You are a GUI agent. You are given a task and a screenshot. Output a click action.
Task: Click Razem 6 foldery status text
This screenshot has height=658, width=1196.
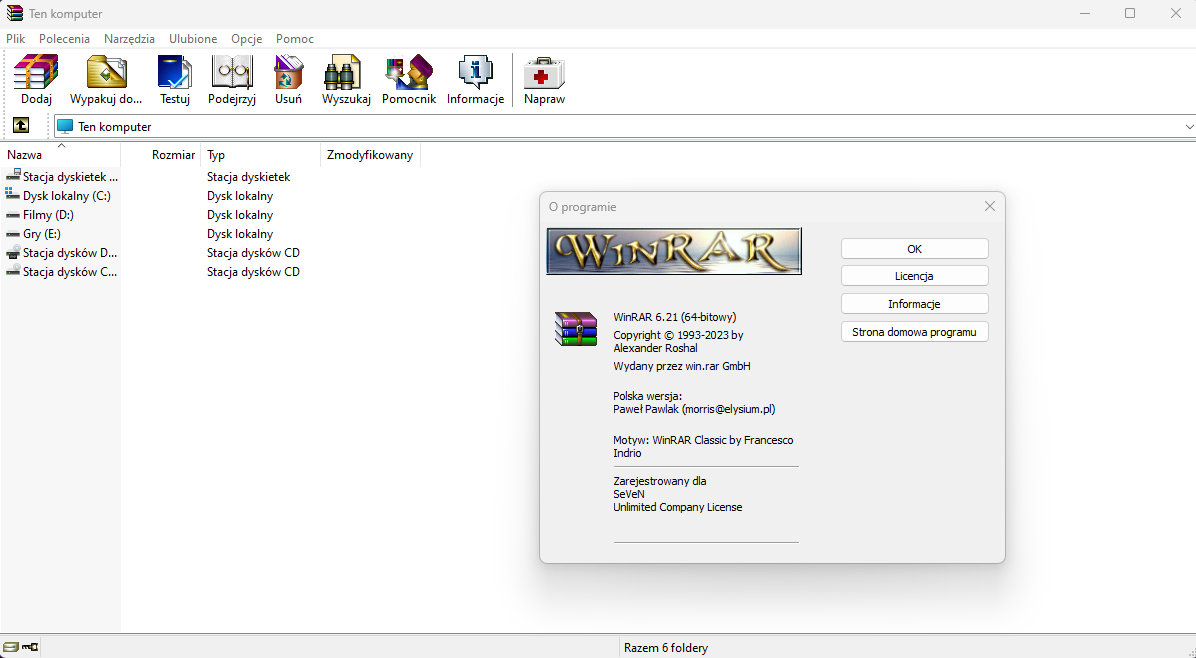(x=666, y=648)
